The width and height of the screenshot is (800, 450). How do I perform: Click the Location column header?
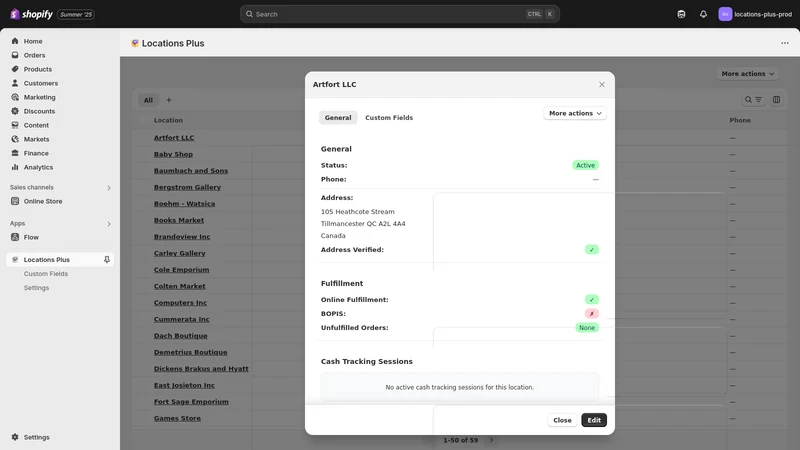pos(168,120)
